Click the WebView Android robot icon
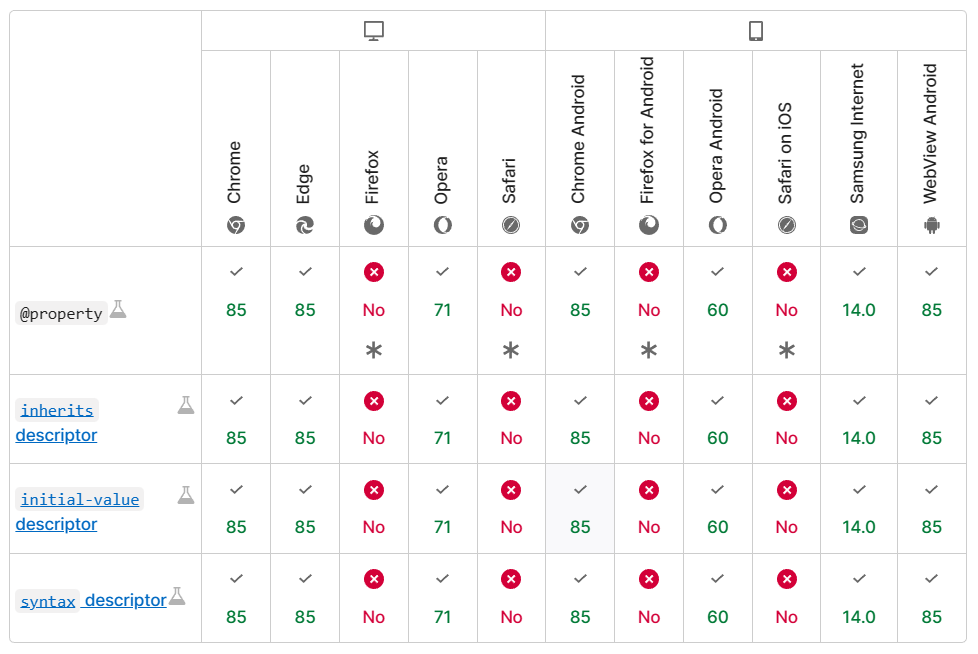 [x=932, y=226]
